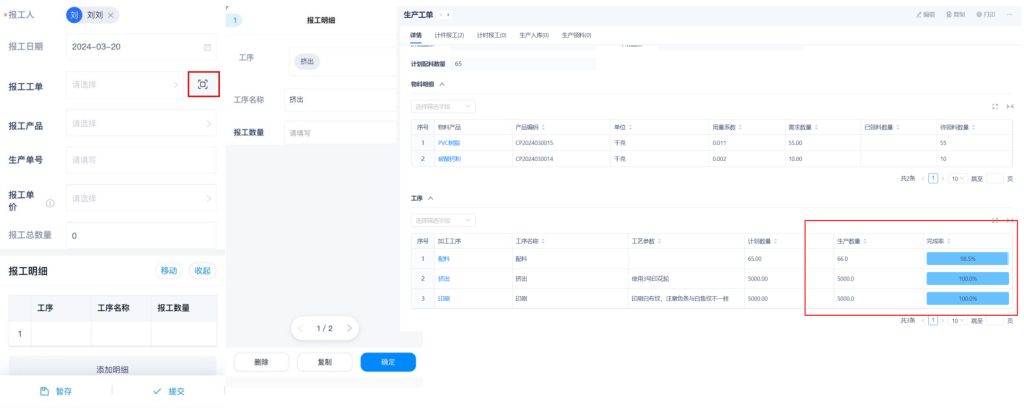Collapse the 物料明细 section
Image resolution: width=1024 pixels, height=420 pixels.
click(x=442, y=84)
